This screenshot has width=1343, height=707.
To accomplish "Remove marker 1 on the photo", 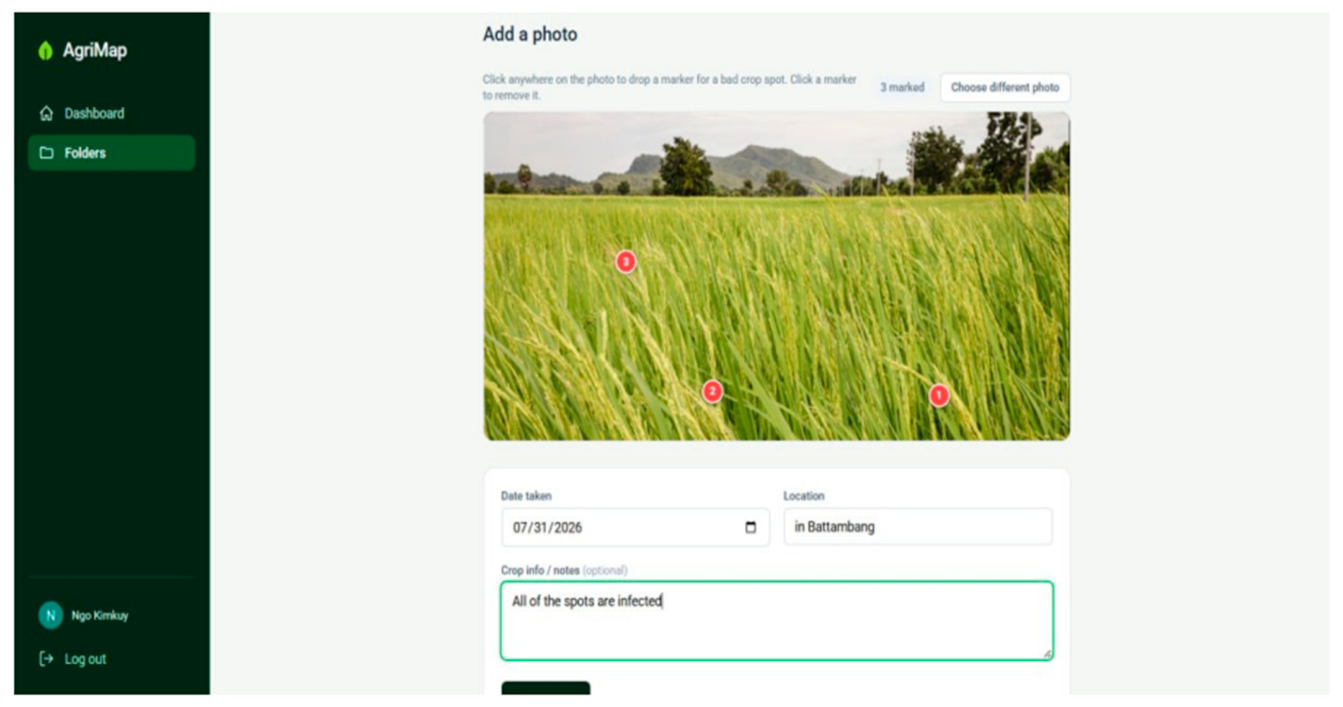I will [938, 395].
